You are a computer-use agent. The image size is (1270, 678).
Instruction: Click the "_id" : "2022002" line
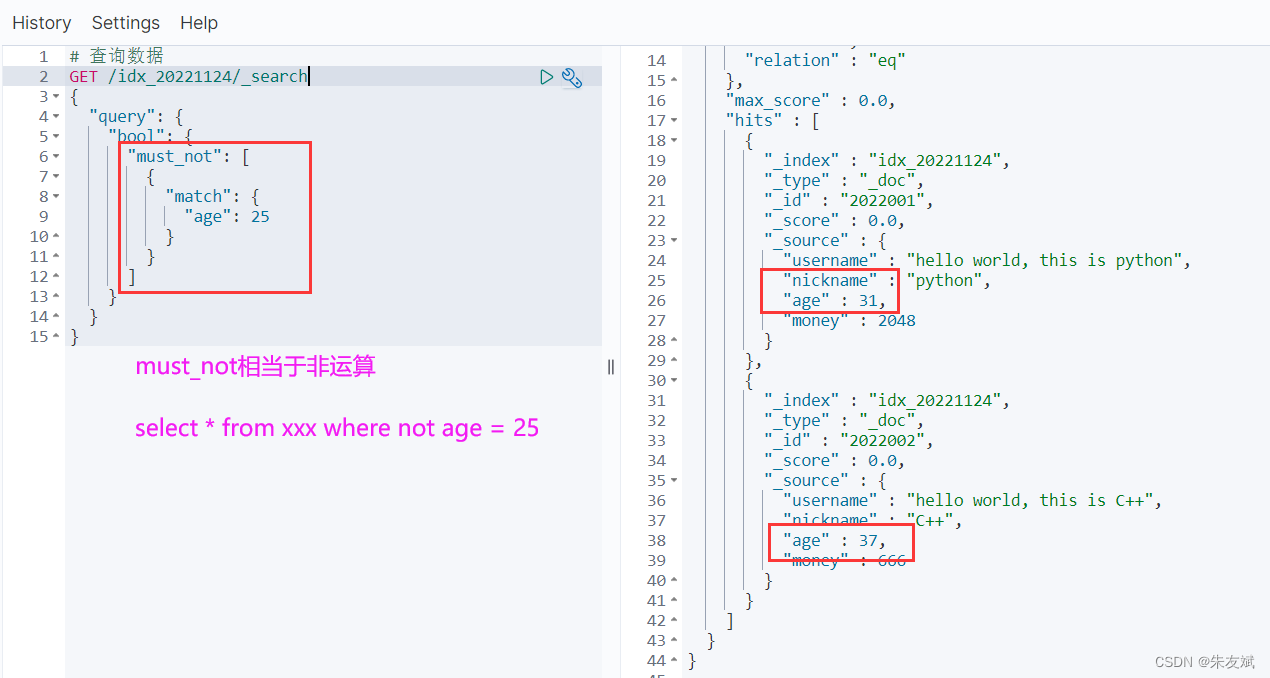(849, 441)
